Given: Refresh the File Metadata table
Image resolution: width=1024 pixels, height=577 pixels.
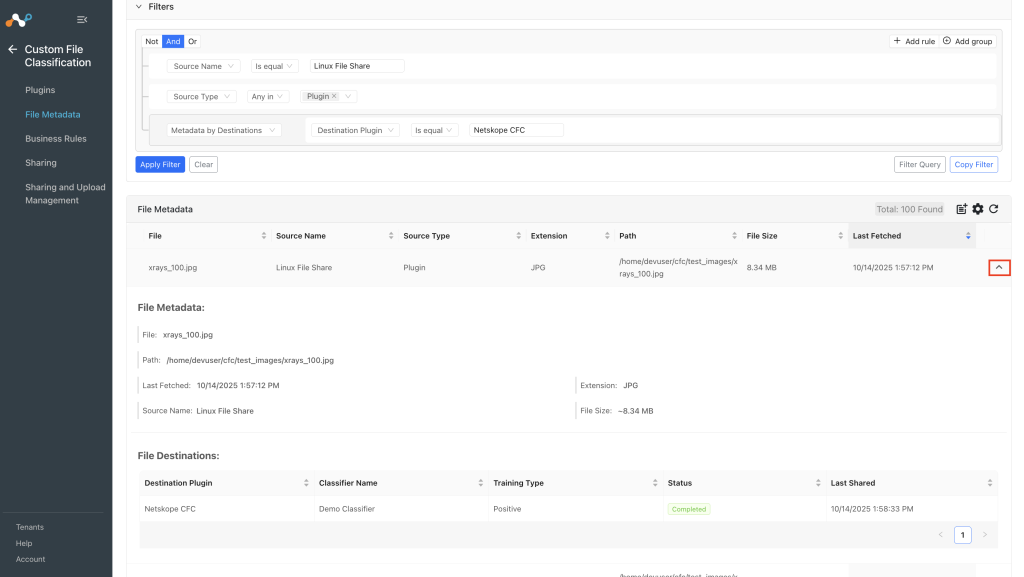Looking at the screenshot, I should click(x=994, y=209).
